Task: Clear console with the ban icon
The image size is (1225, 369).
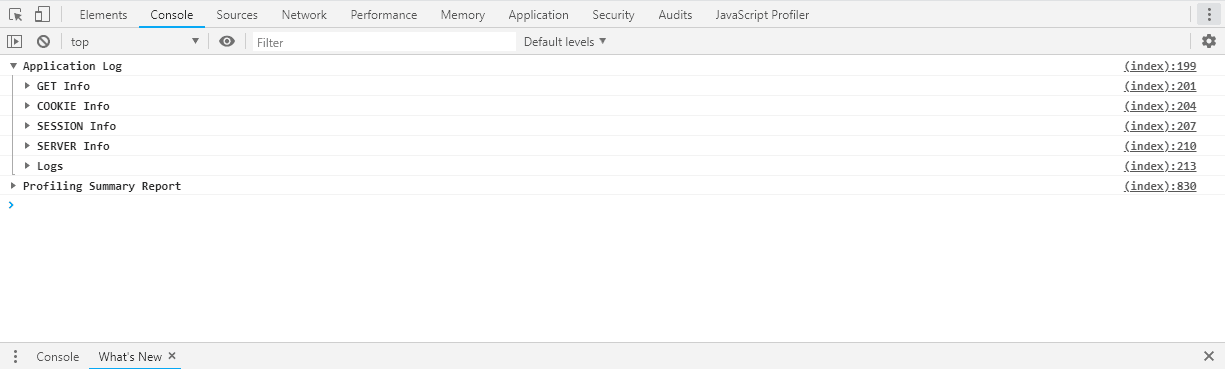Action: point(43,41)
